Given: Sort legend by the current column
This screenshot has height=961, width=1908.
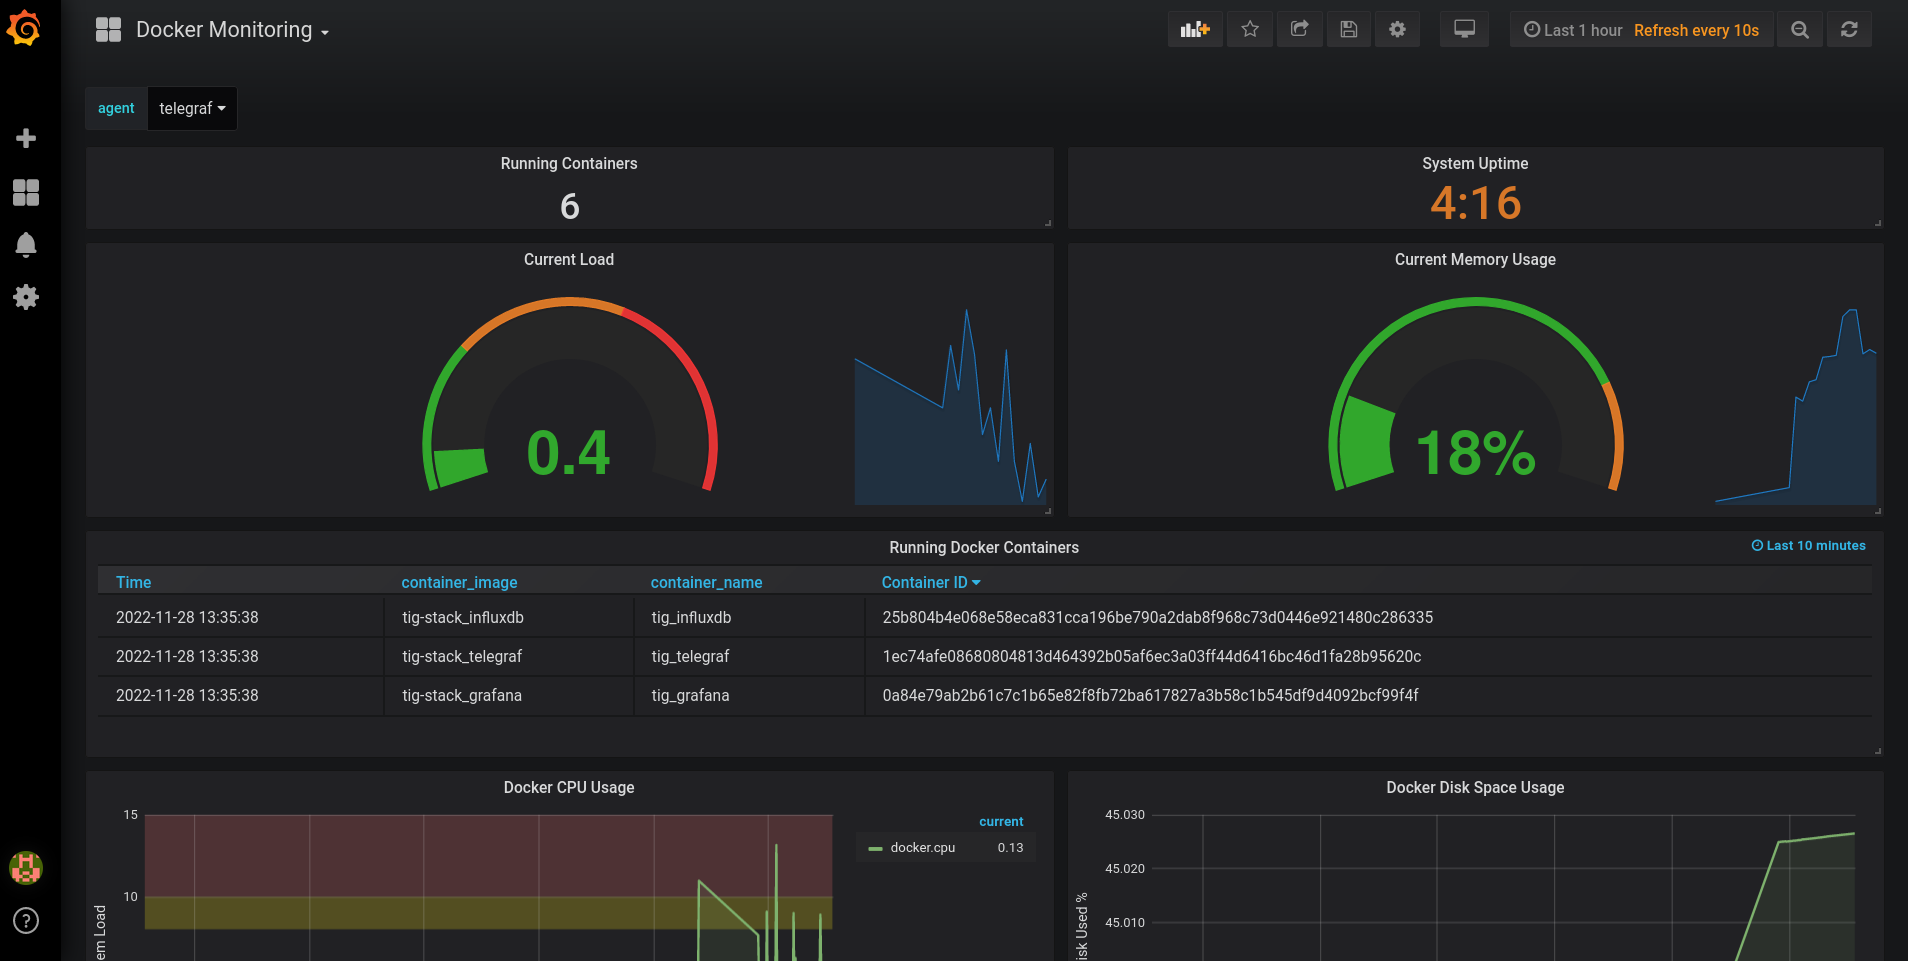Looking at the screenshot, I should 1001,821.
